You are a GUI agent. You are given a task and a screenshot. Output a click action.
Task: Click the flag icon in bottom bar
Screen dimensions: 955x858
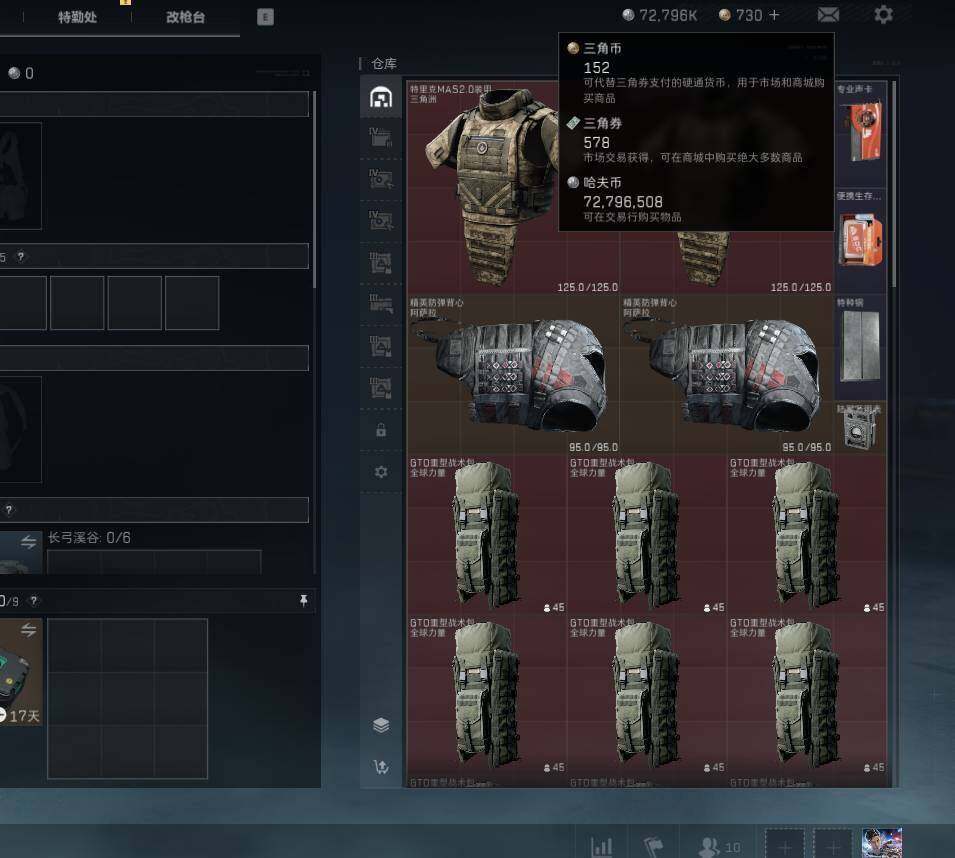[x=654, y=846]
